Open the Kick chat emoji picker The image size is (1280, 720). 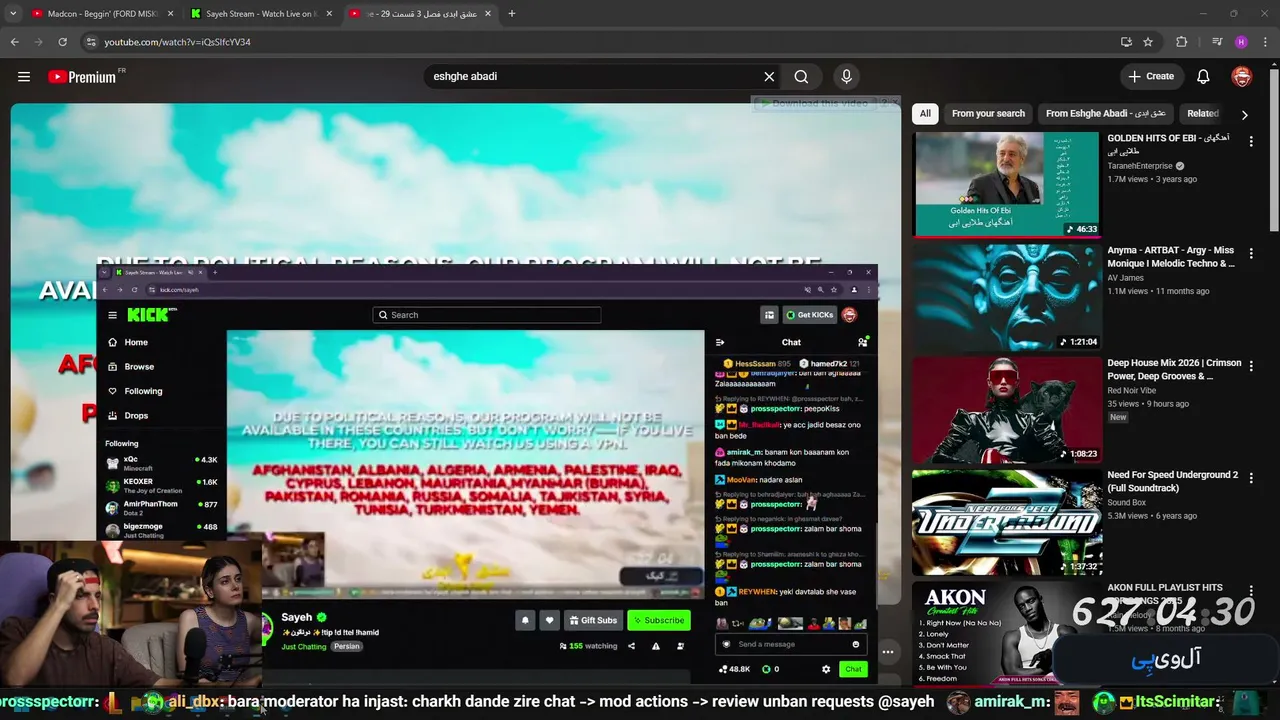point(856,644)
